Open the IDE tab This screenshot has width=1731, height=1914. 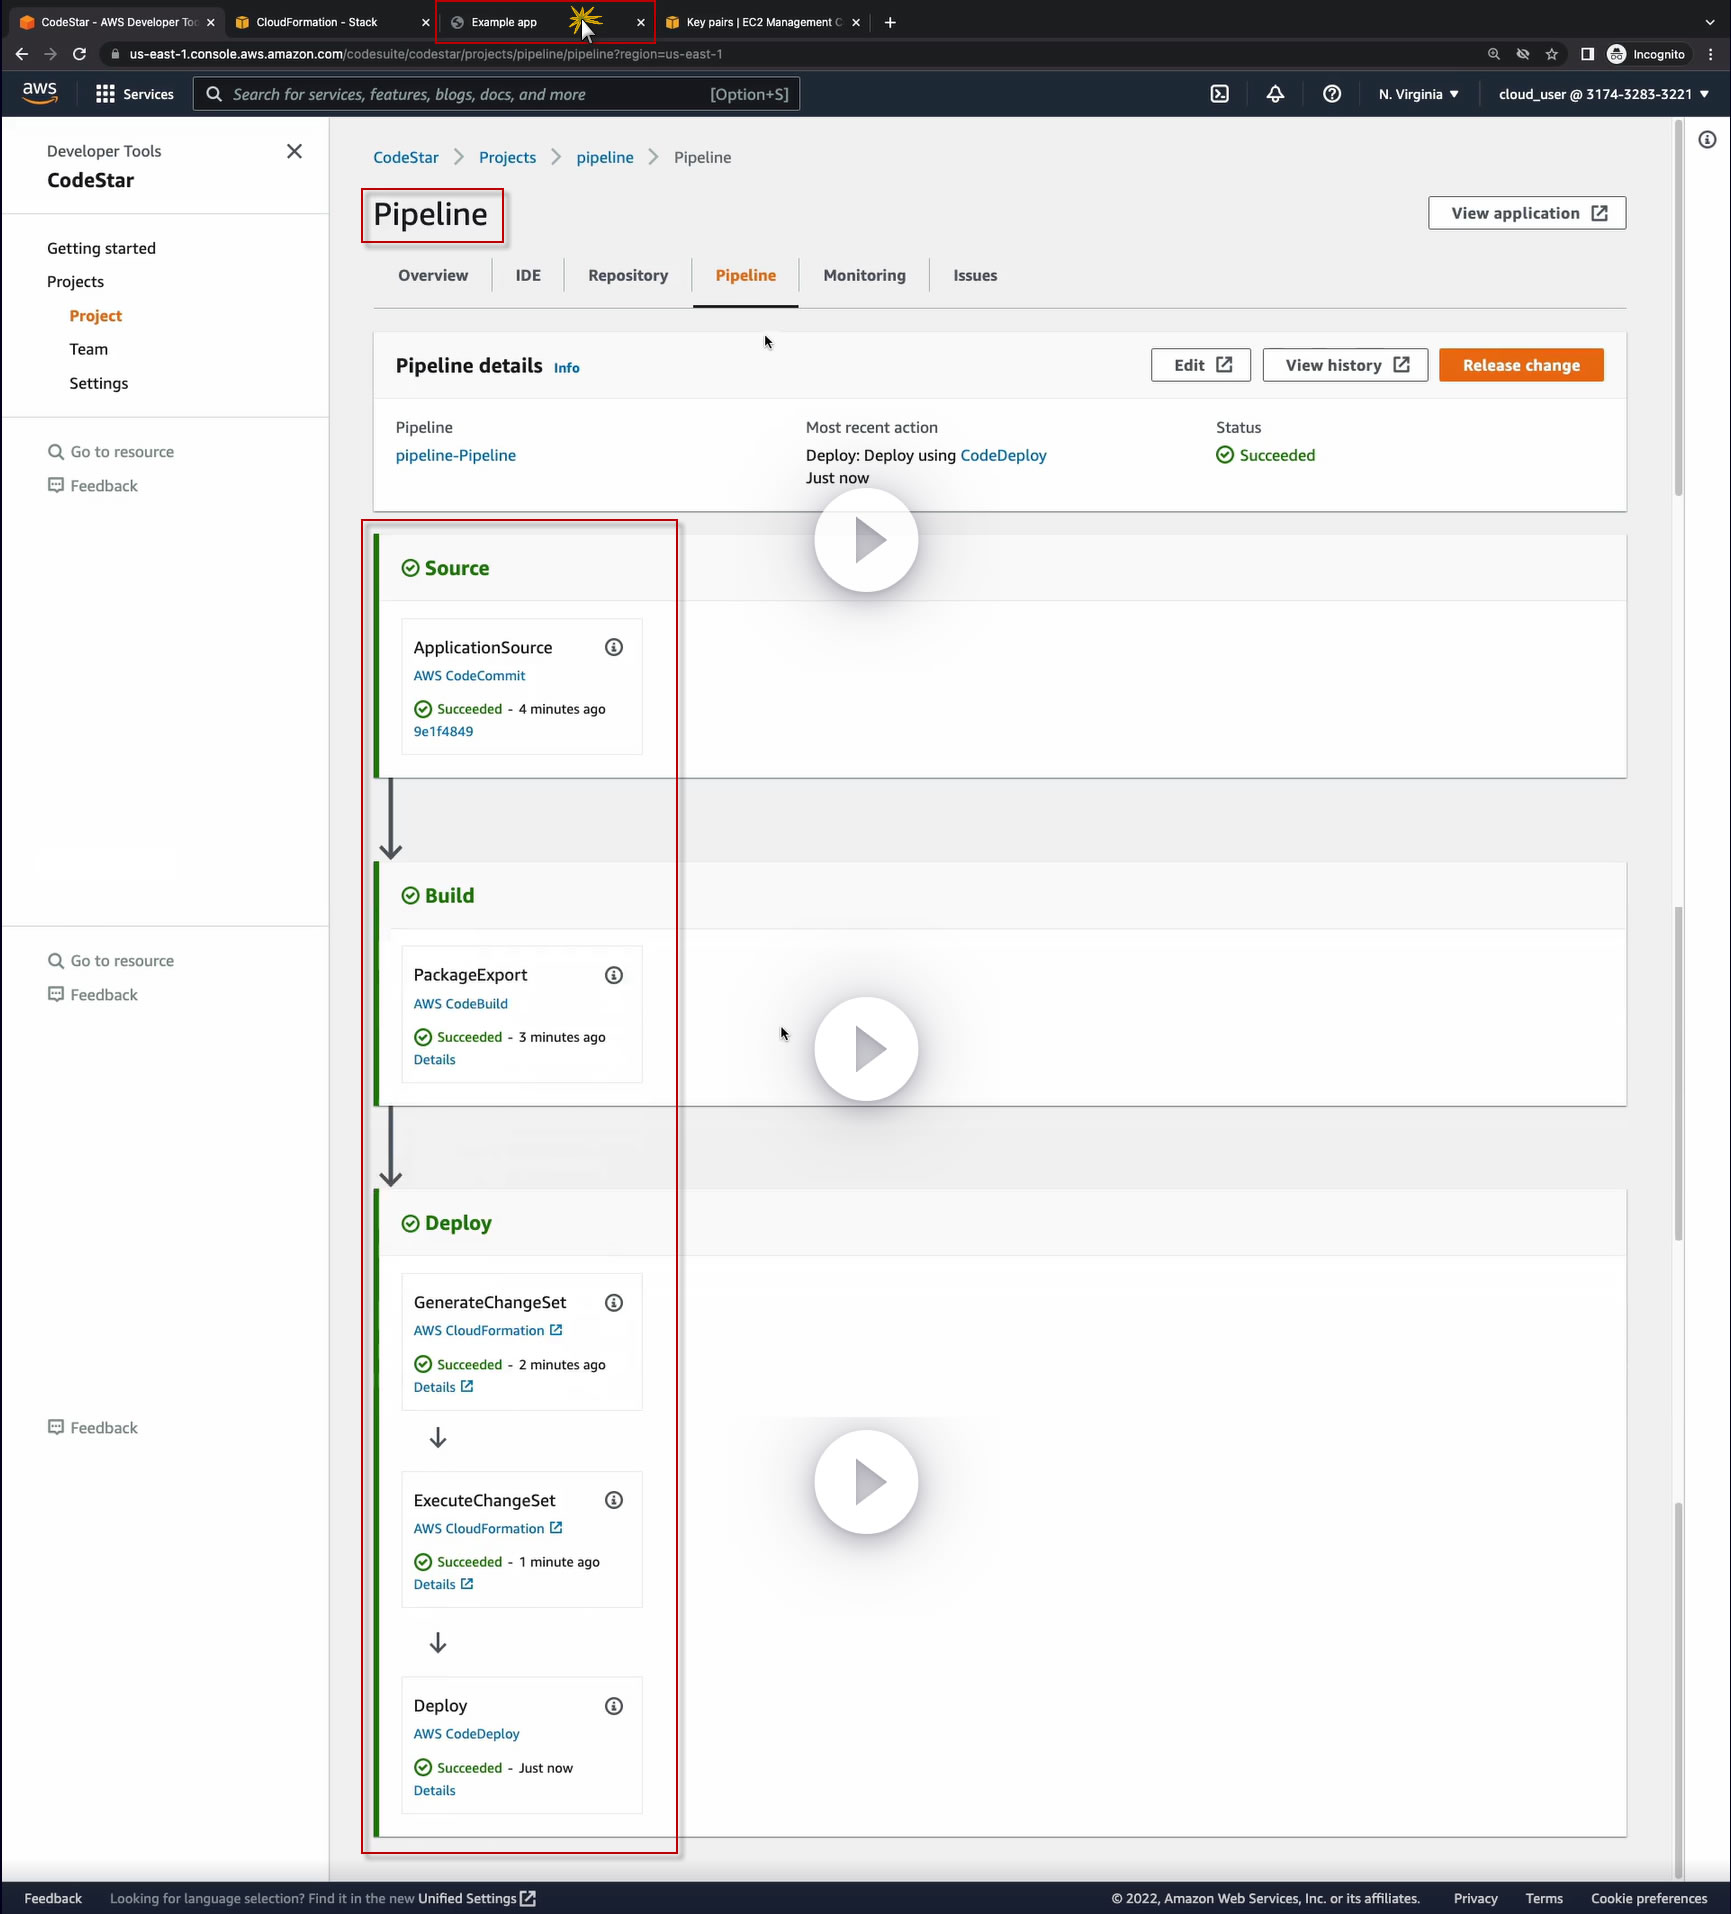pyautogui.click(x=528, y=275)
